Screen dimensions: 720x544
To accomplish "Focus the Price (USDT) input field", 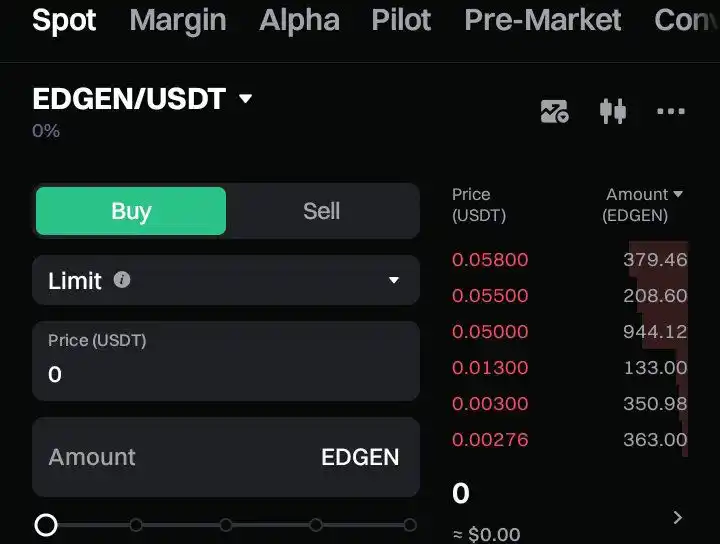I will pos(226,361).
